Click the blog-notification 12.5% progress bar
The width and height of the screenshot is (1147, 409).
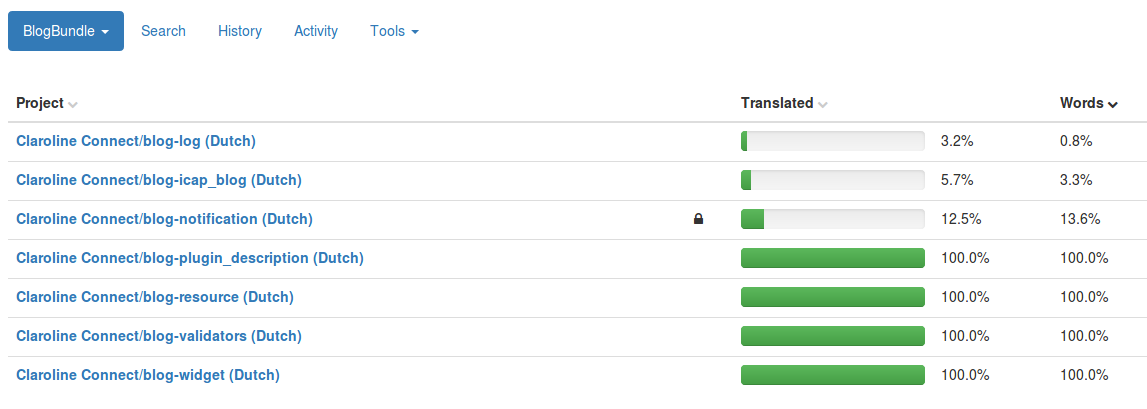click(832, 219)
